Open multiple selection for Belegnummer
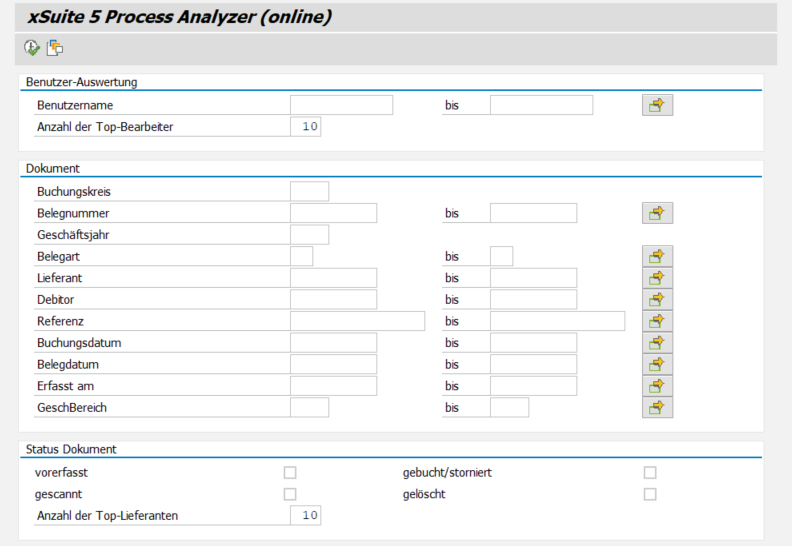Image resolution: width=792 pixels, height=546 pixels. (657, 213)
